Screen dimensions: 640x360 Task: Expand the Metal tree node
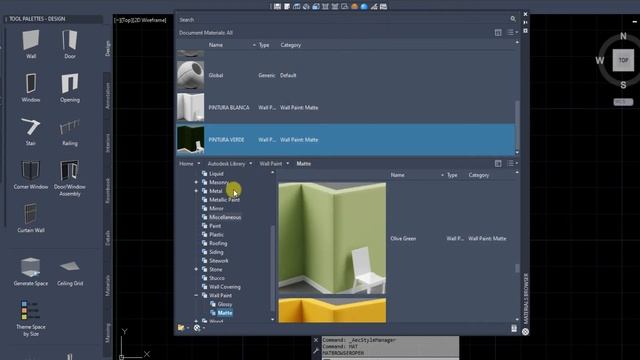point(196,191)
